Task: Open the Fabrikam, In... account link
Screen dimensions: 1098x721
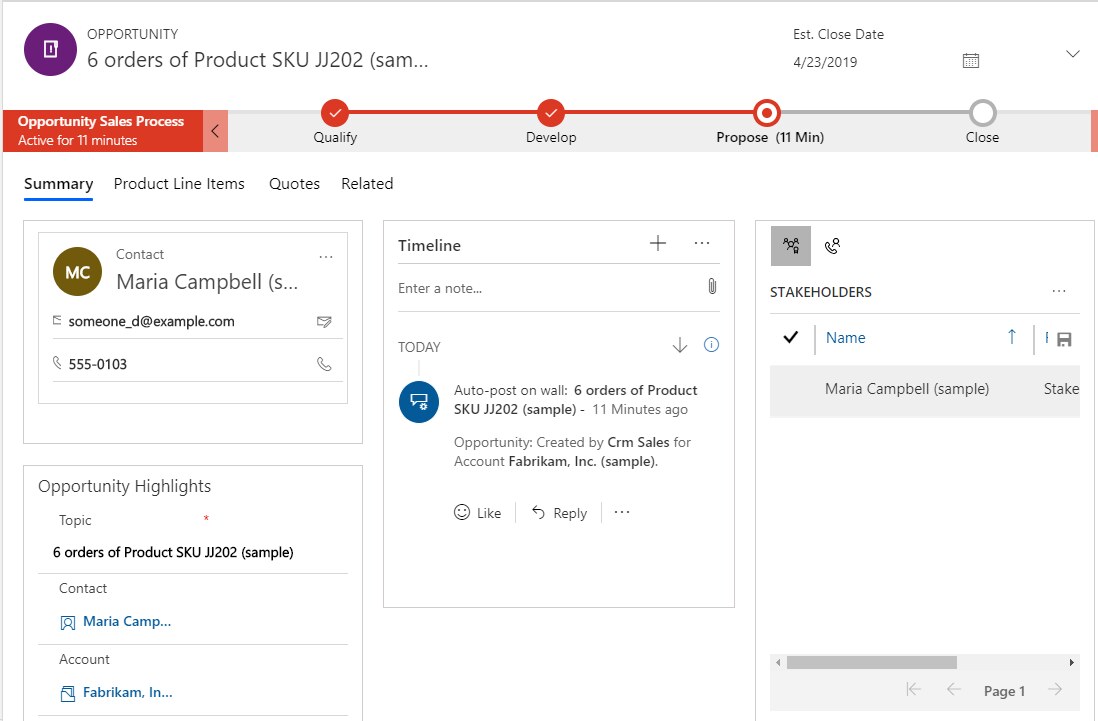Action: [x=127, y=692]
